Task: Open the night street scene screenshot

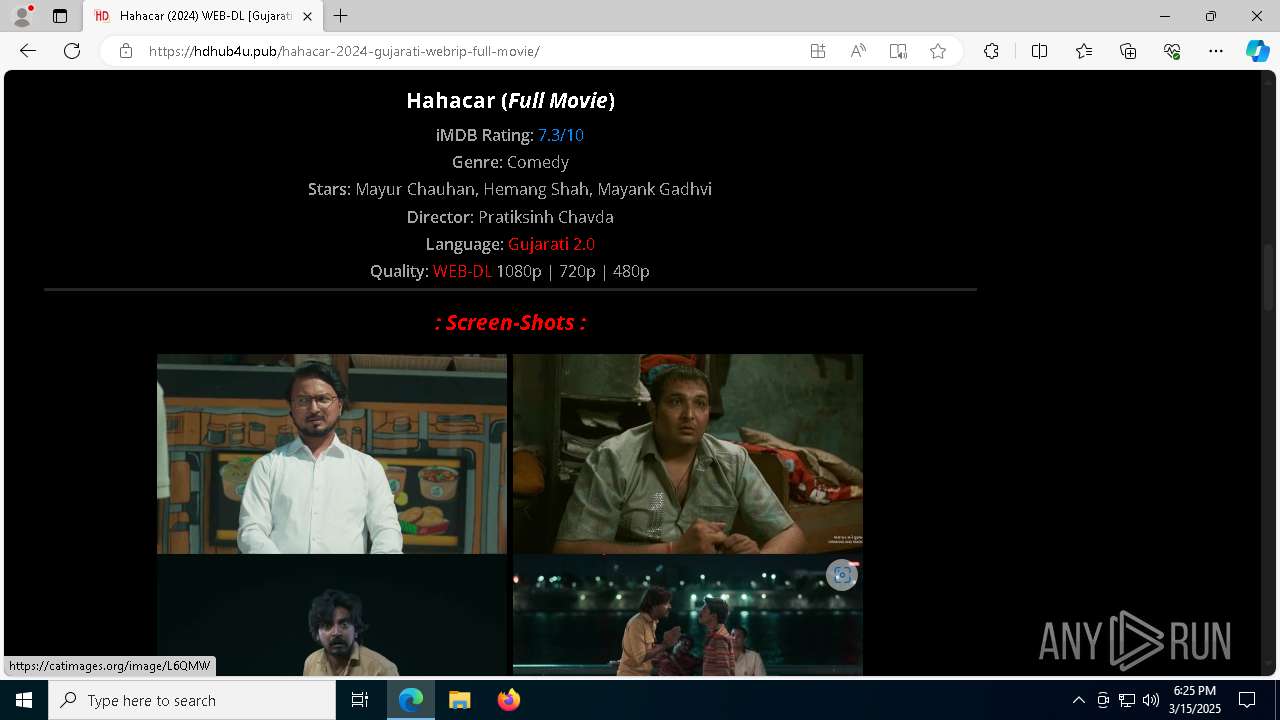Action: (x=688, y=616)
